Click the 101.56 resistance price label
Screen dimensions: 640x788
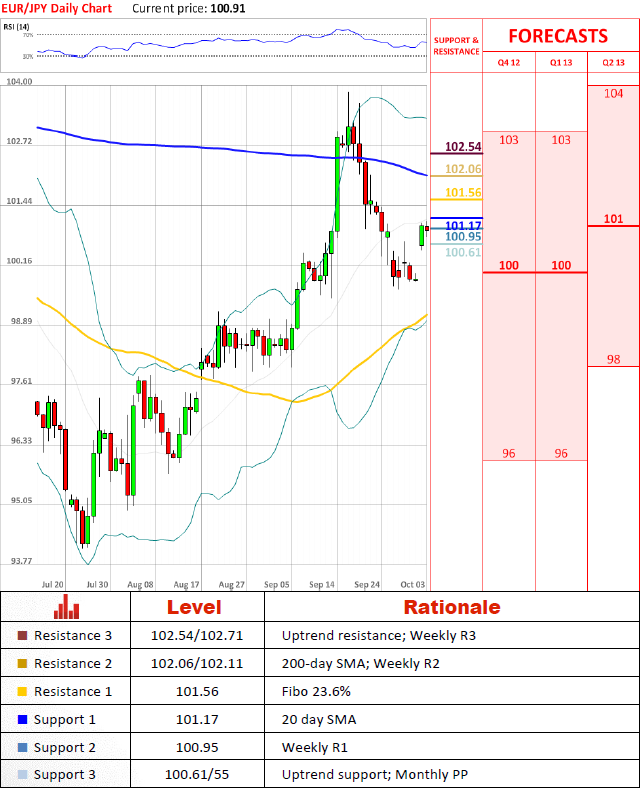[x=463, y=192]
